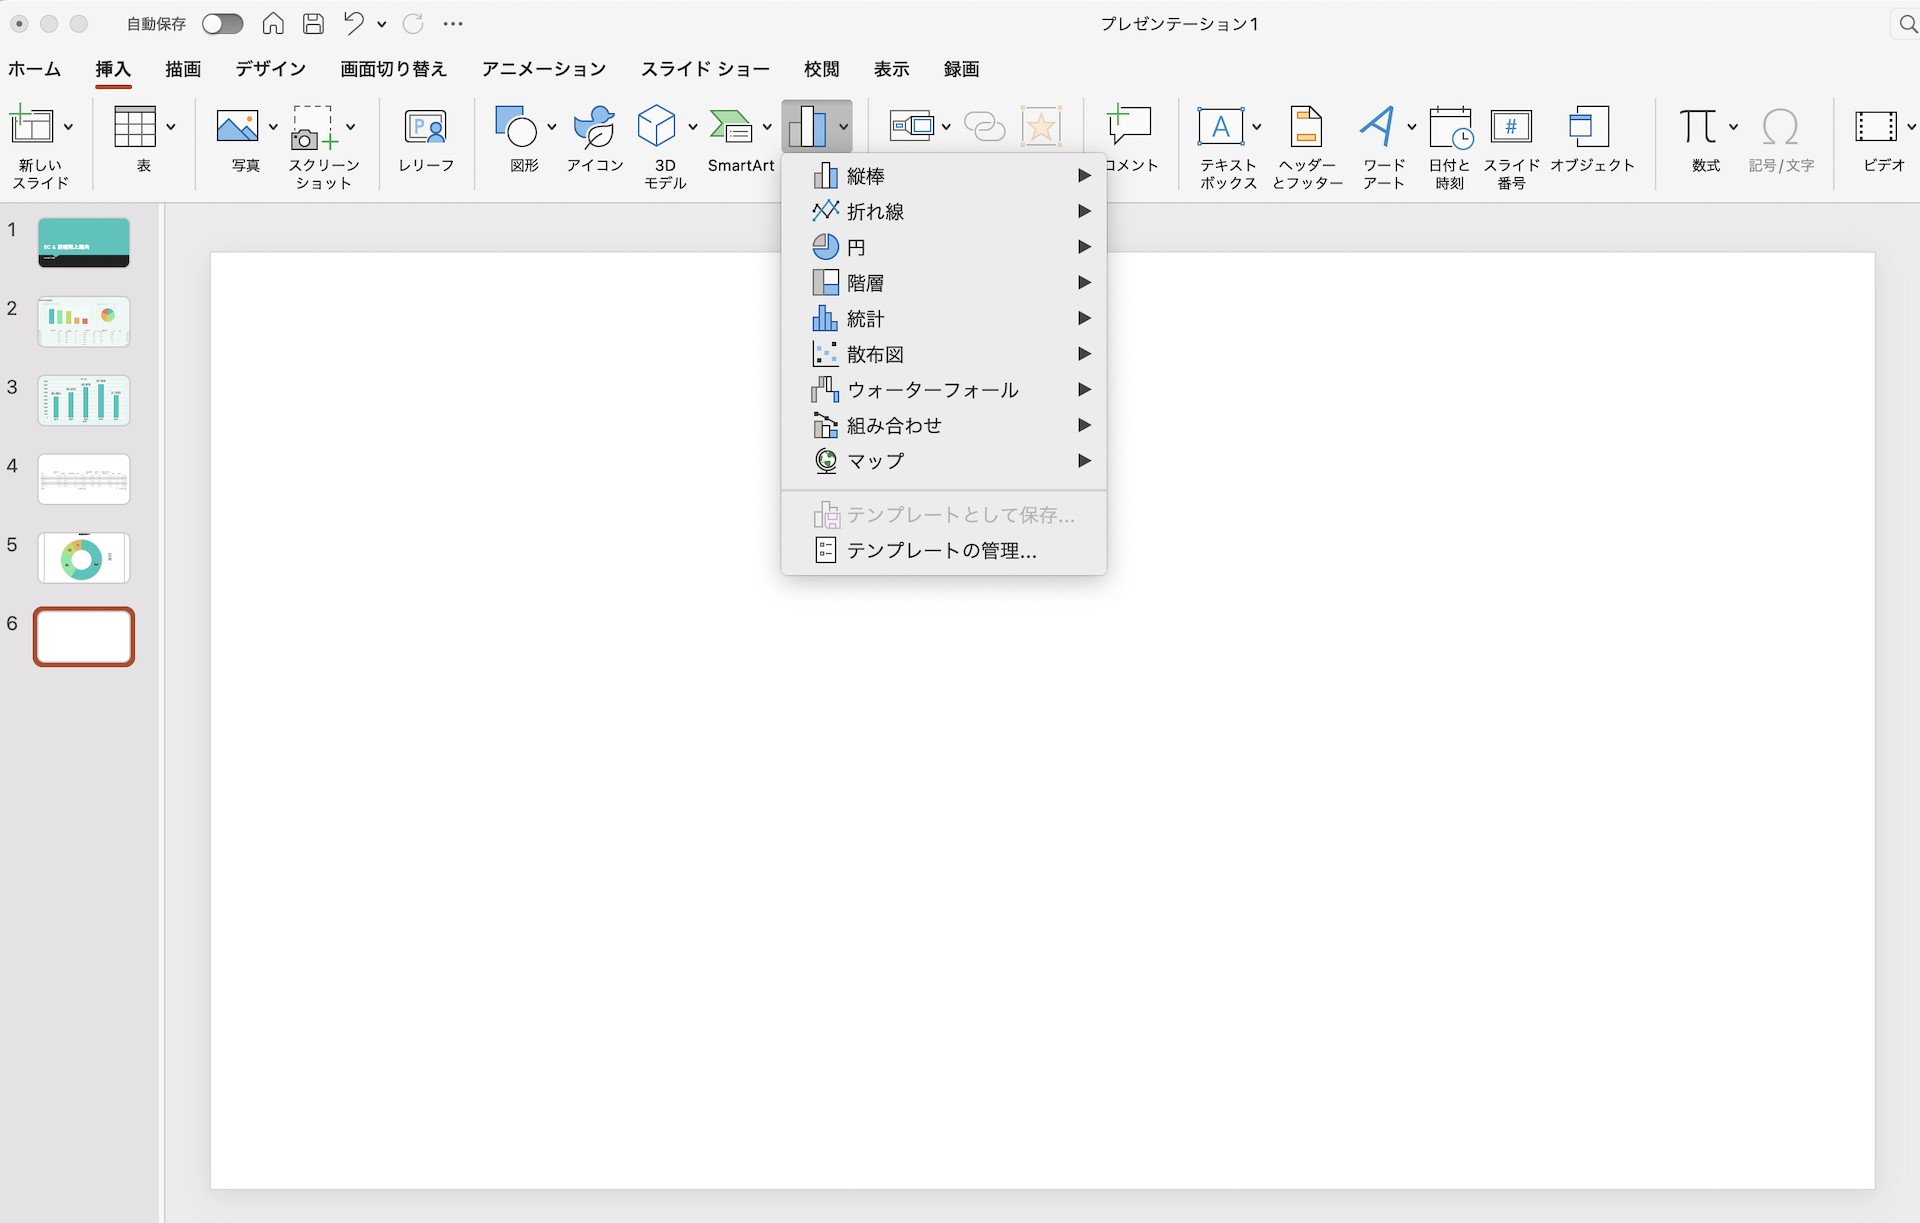Click the search magnifier icon

point(1907,24)
